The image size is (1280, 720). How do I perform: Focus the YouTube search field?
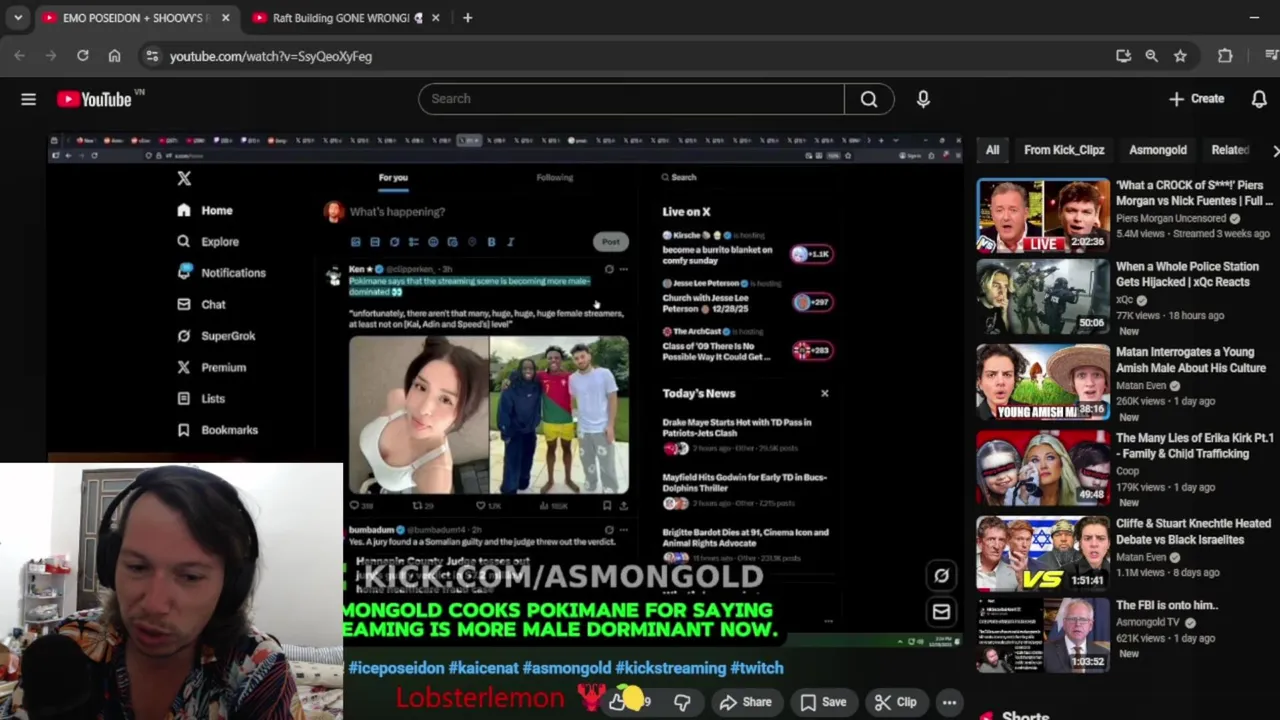tap(631, 99)
